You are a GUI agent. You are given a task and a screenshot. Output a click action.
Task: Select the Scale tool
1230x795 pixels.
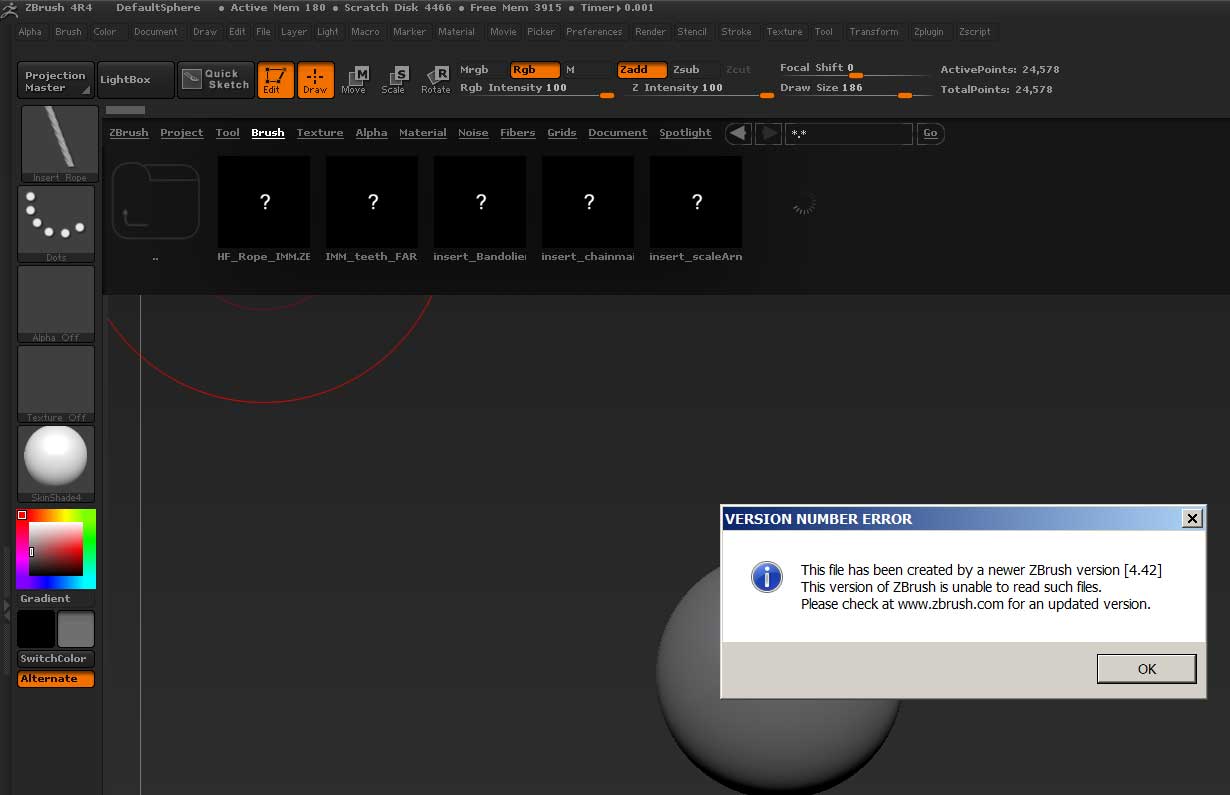coord(394,80)
